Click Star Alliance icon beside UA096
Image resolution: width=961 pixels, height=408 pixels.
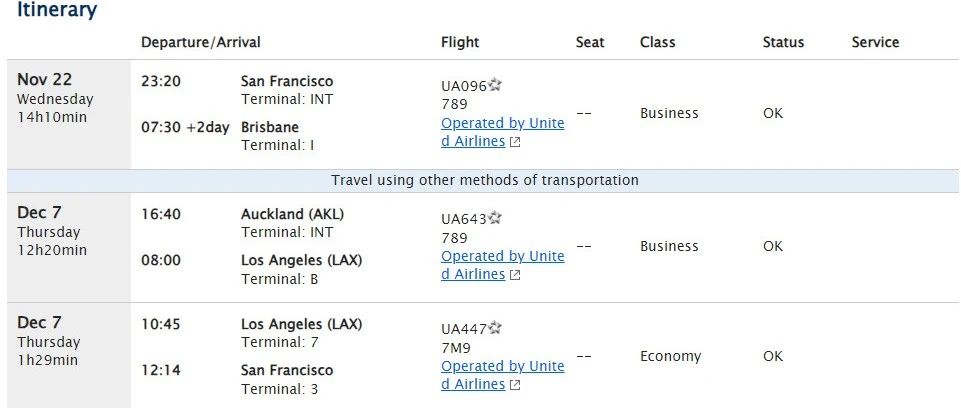coord(495,85)
